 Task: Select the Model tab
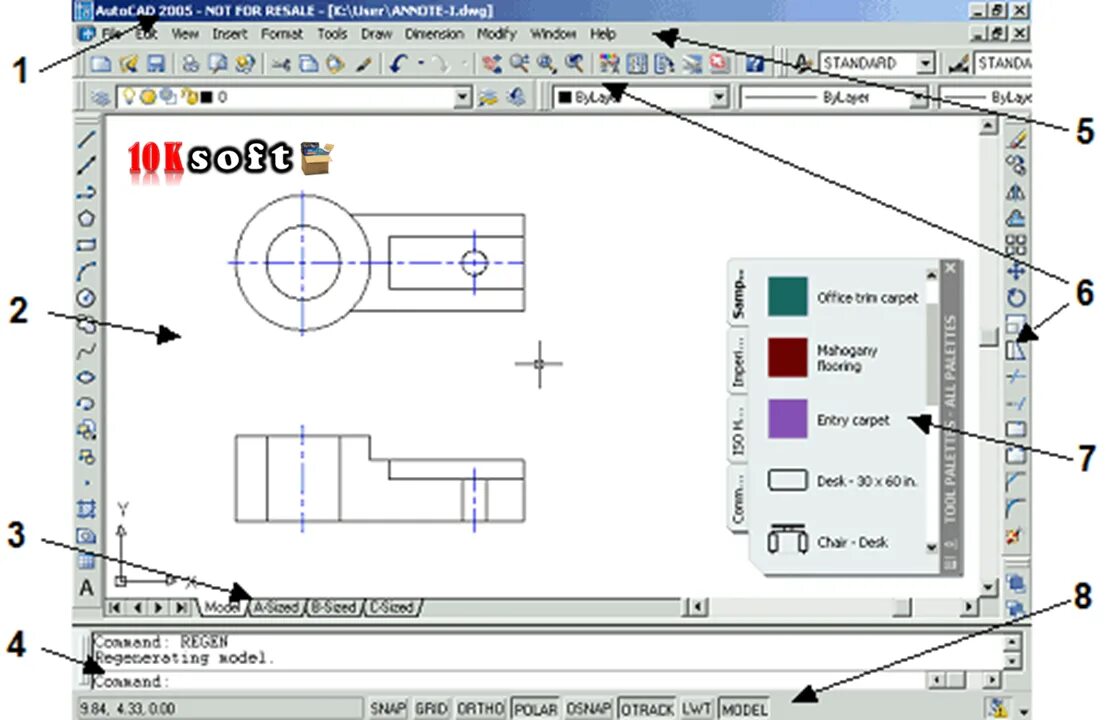221,607
